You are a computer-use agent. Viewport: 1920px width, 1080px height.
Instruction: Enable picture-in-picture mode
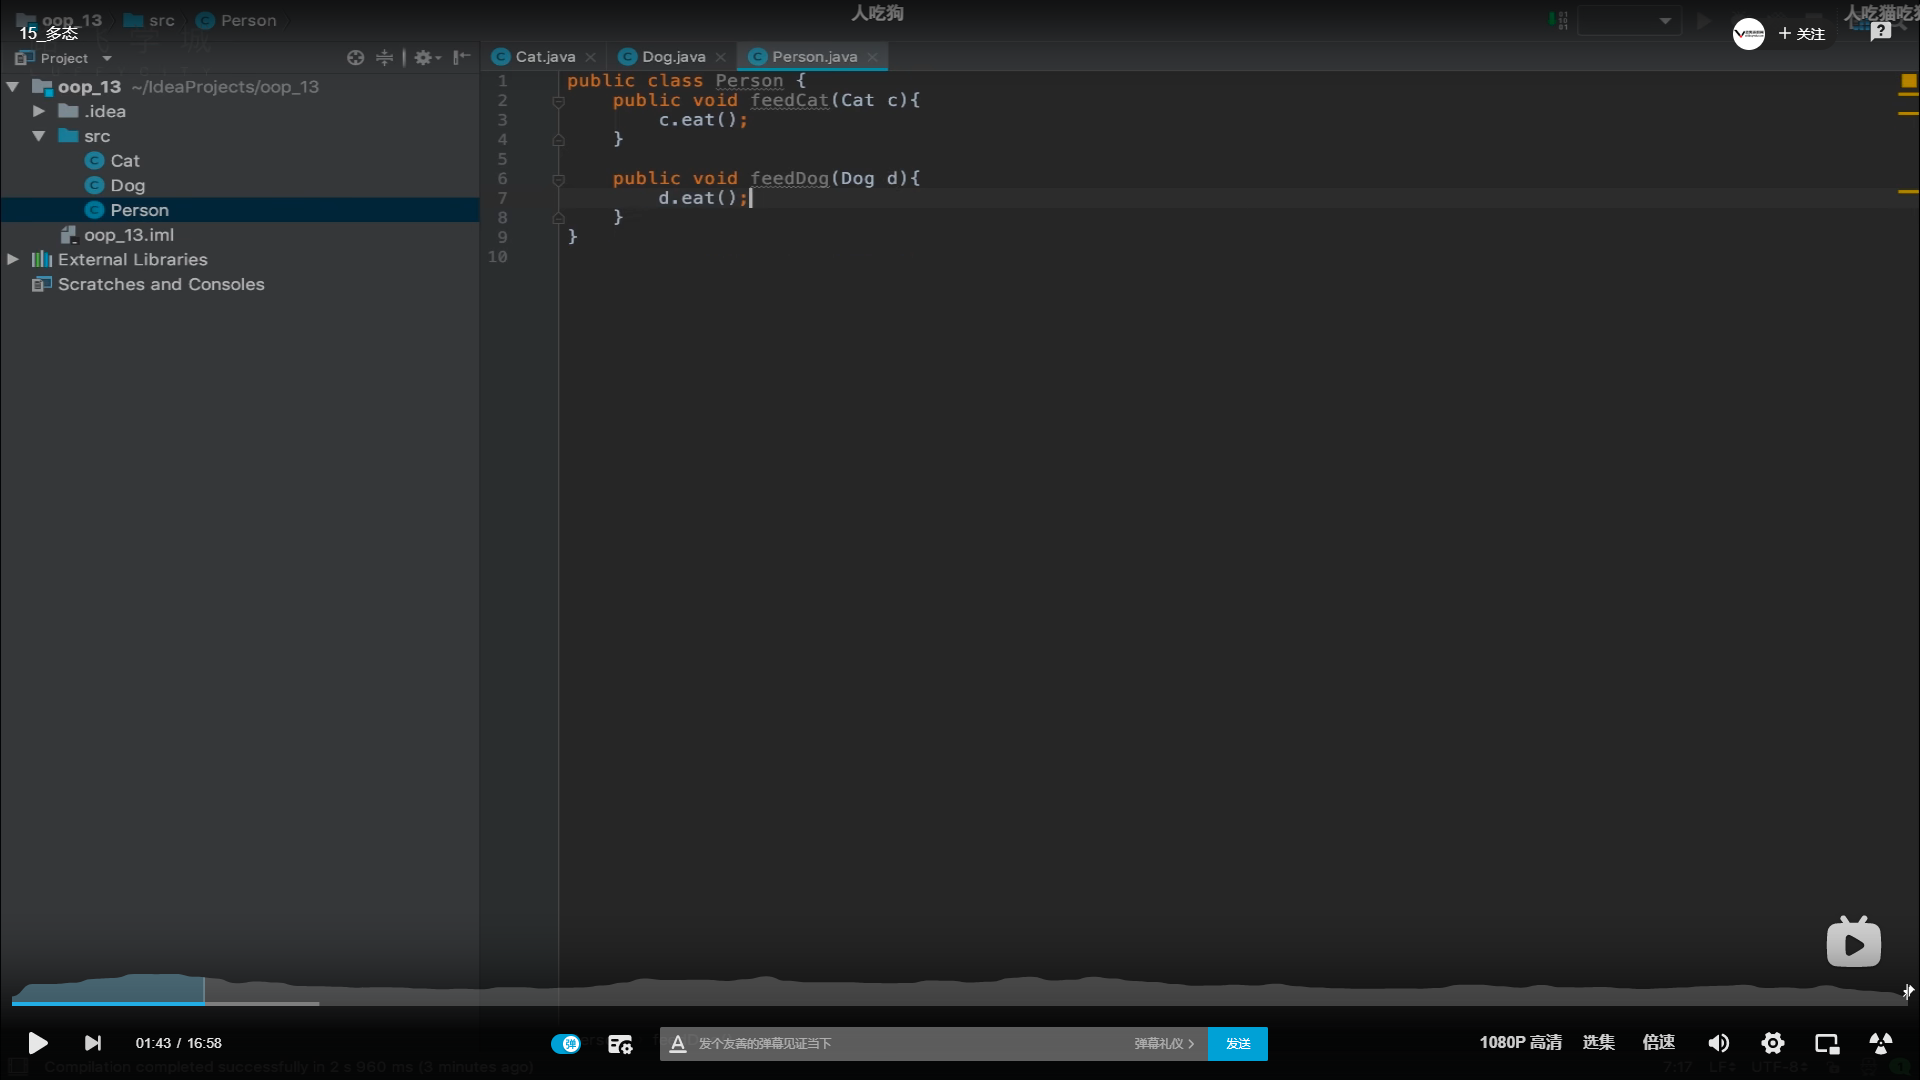1827,1043
